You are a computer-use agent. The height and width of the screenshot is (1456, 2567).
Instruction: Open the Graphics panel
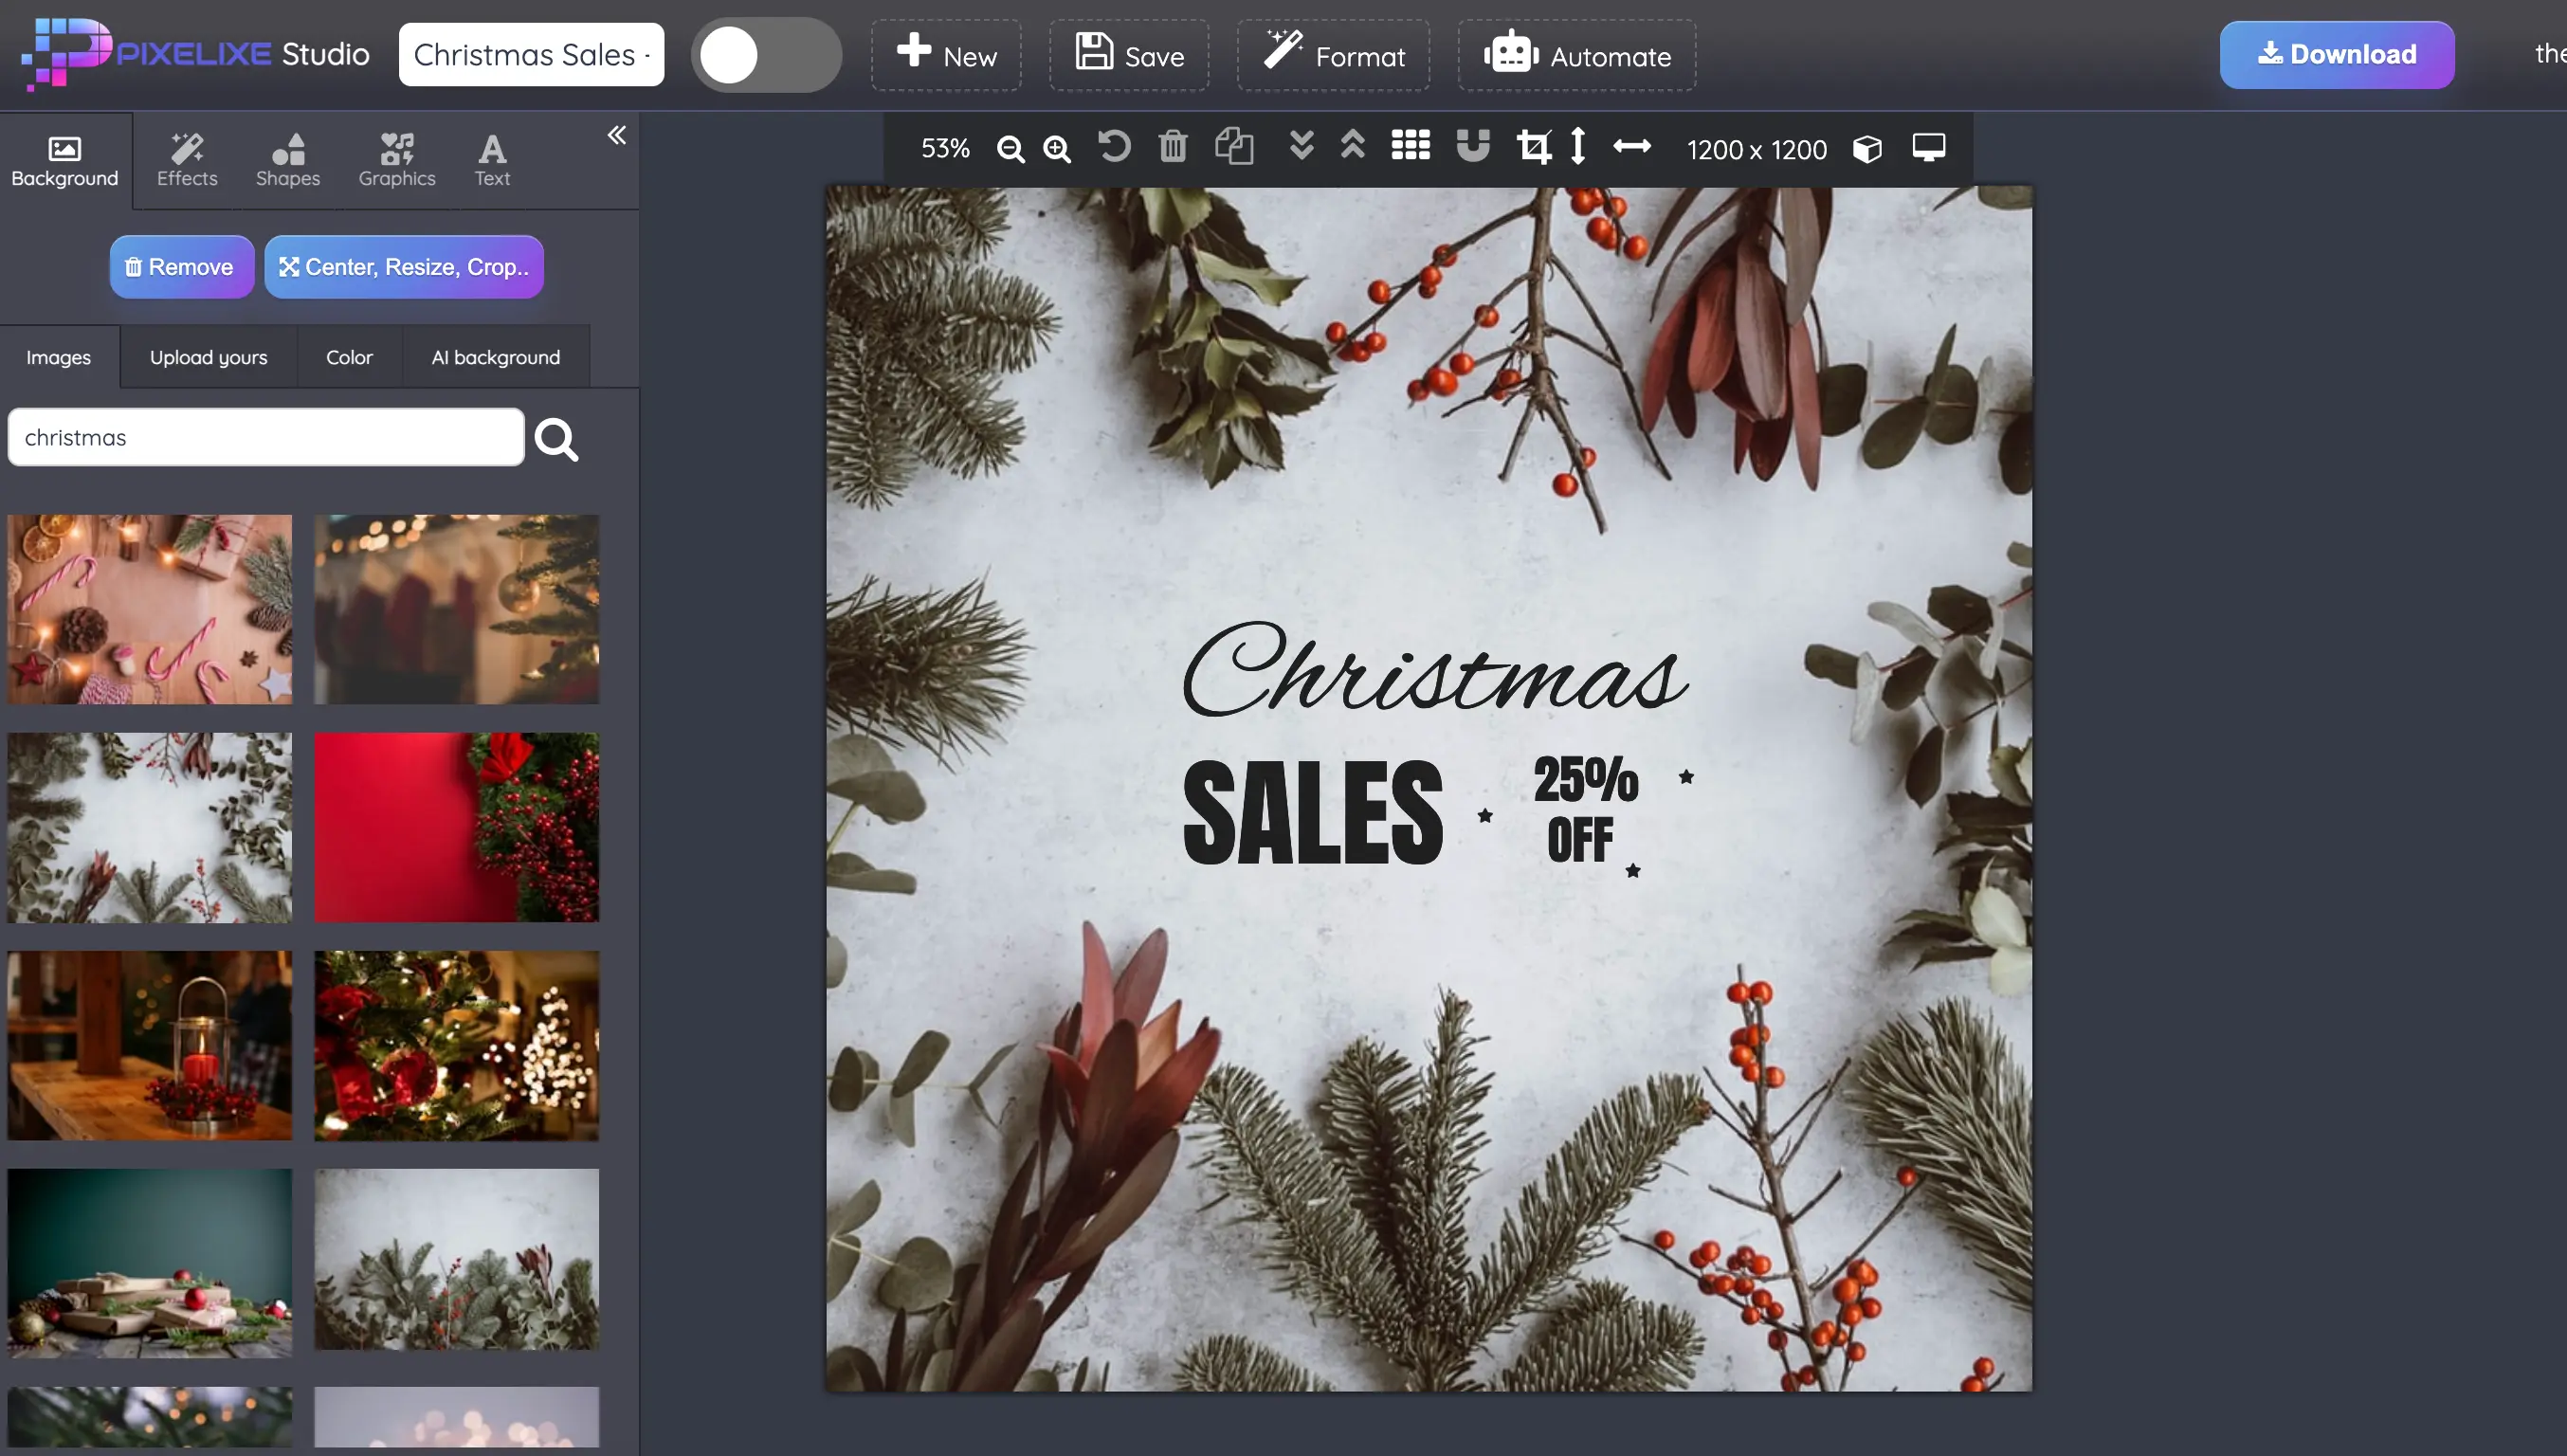pyautogui.click(x=396, y=158)
